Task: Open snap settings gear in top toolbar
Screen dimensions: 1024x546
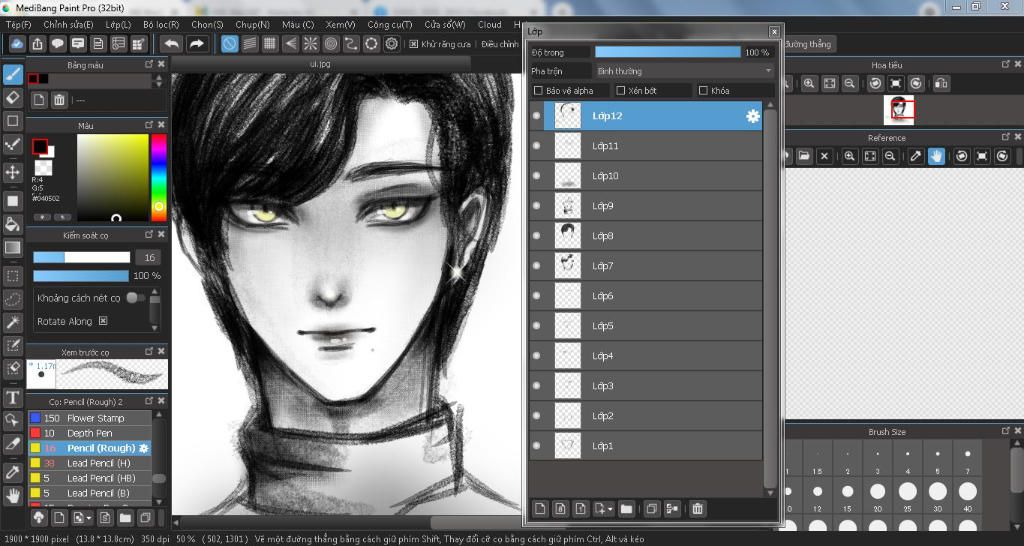Action: pos(391,44)
